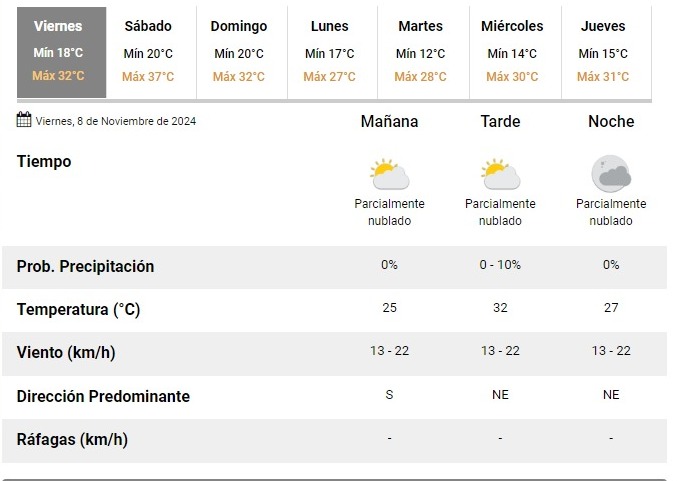Click the Prob. Precipitación row label
This screenshot has height=481, width=686.
coord(85,267)
